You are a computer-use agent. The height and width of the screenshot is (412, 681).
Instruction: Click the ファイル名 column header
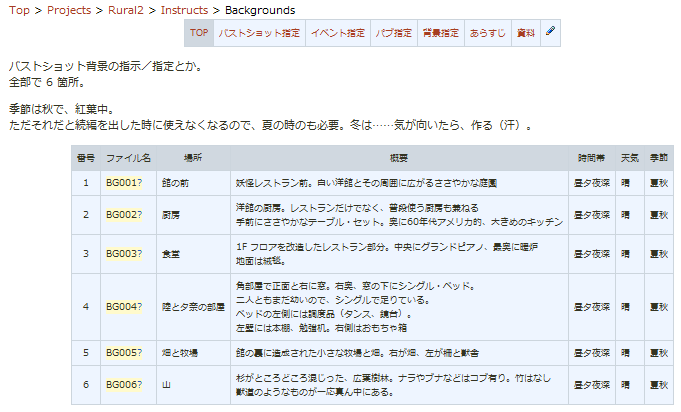pyautogui.click(x=128, y=158)
